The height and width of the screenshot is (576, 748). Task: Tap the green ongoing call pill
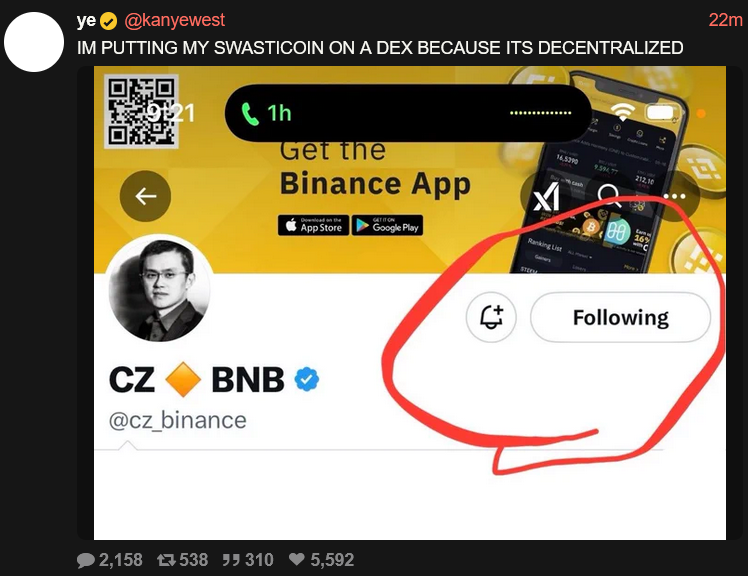pyautogui.click(x=408, y=113)
